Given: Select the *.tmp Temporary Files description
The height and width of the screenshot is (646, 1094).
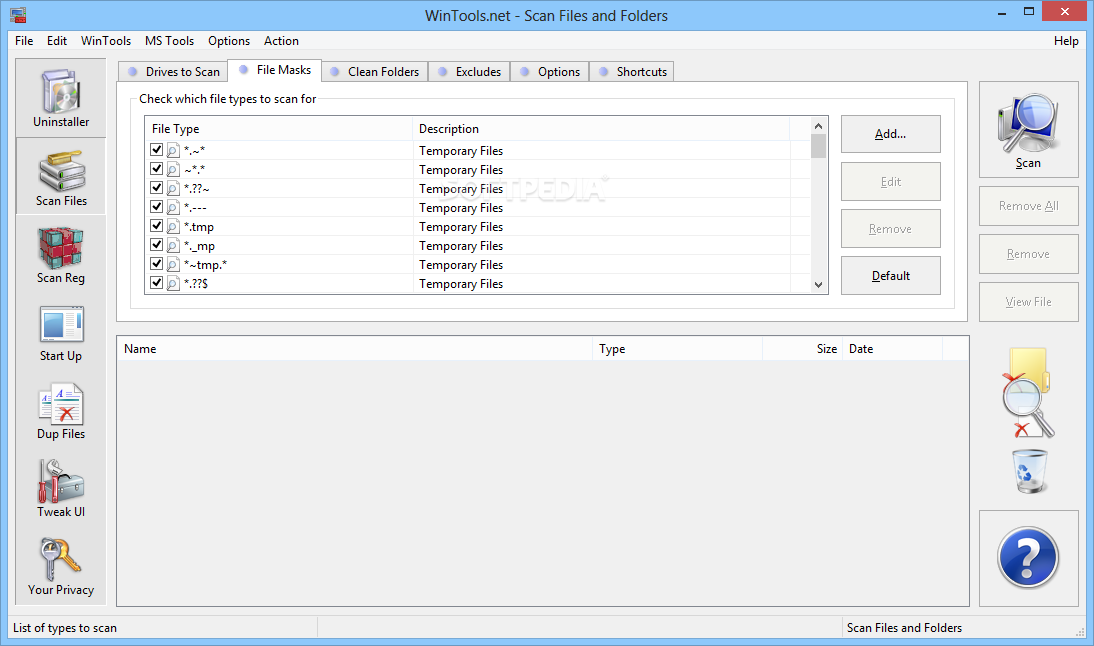Looking at the screenshot, I should (460, 227).
